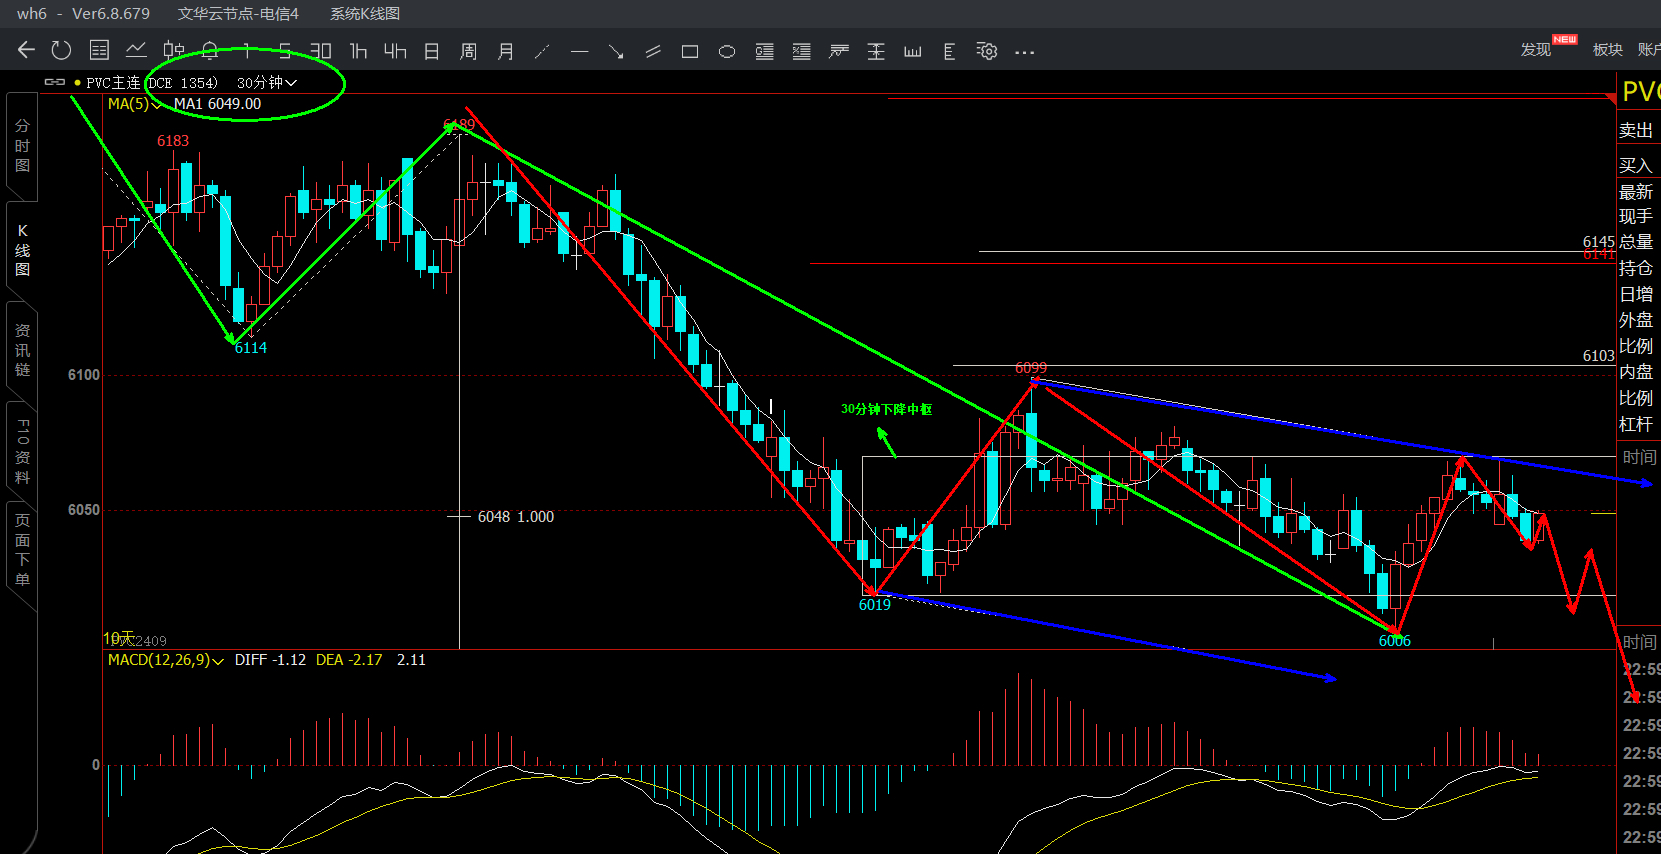The height and width of the screenshot is (854, 1661).
Task: Click the E-shaped tool before the gear
Action: 949,51
